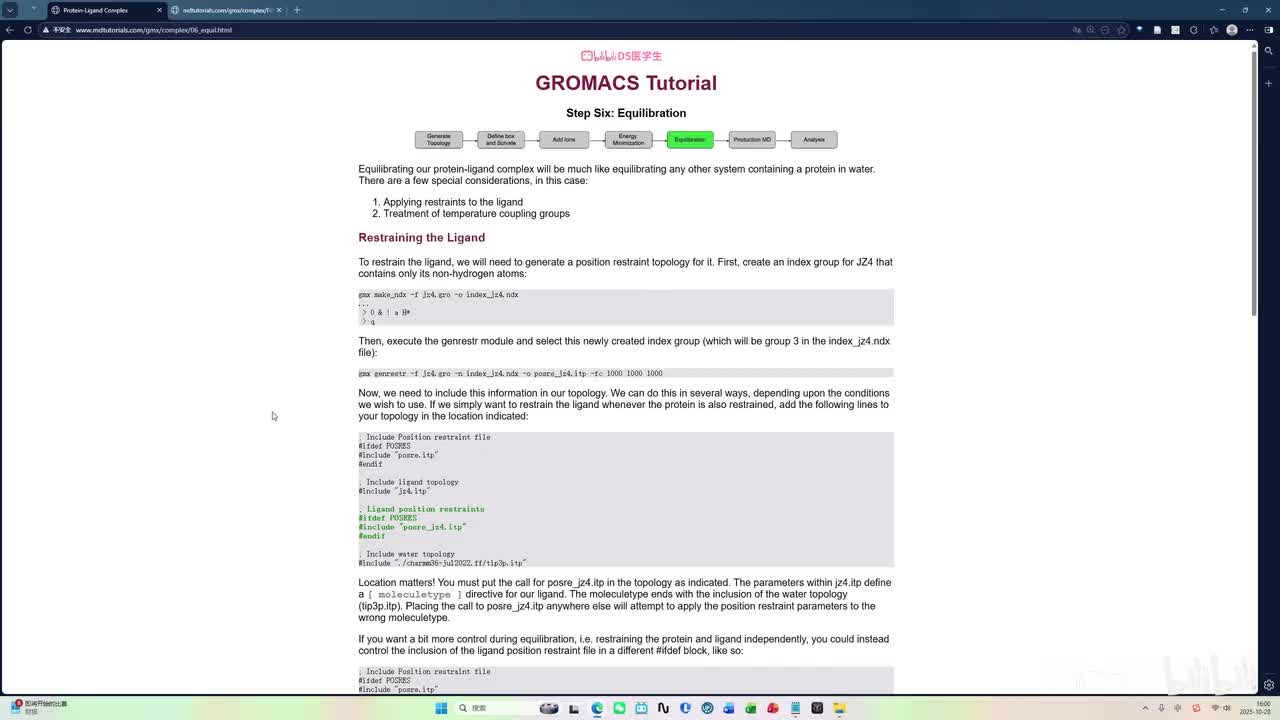
Task: Go to the Production MD step
Action: click(x=752, y=140)
